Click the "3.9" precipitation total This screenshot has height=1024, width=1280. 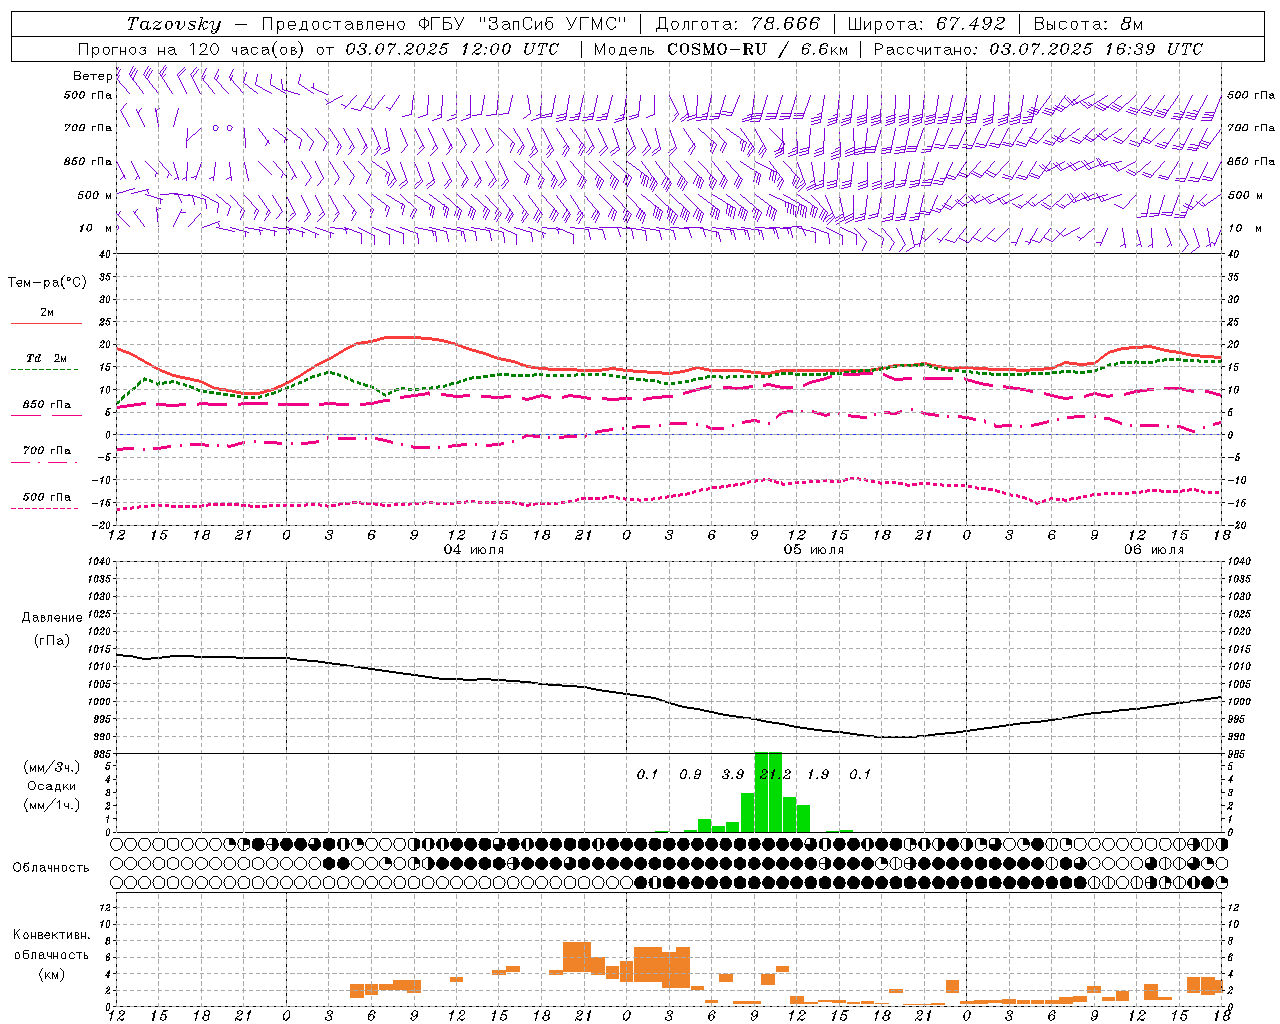(x=733, y=774)
